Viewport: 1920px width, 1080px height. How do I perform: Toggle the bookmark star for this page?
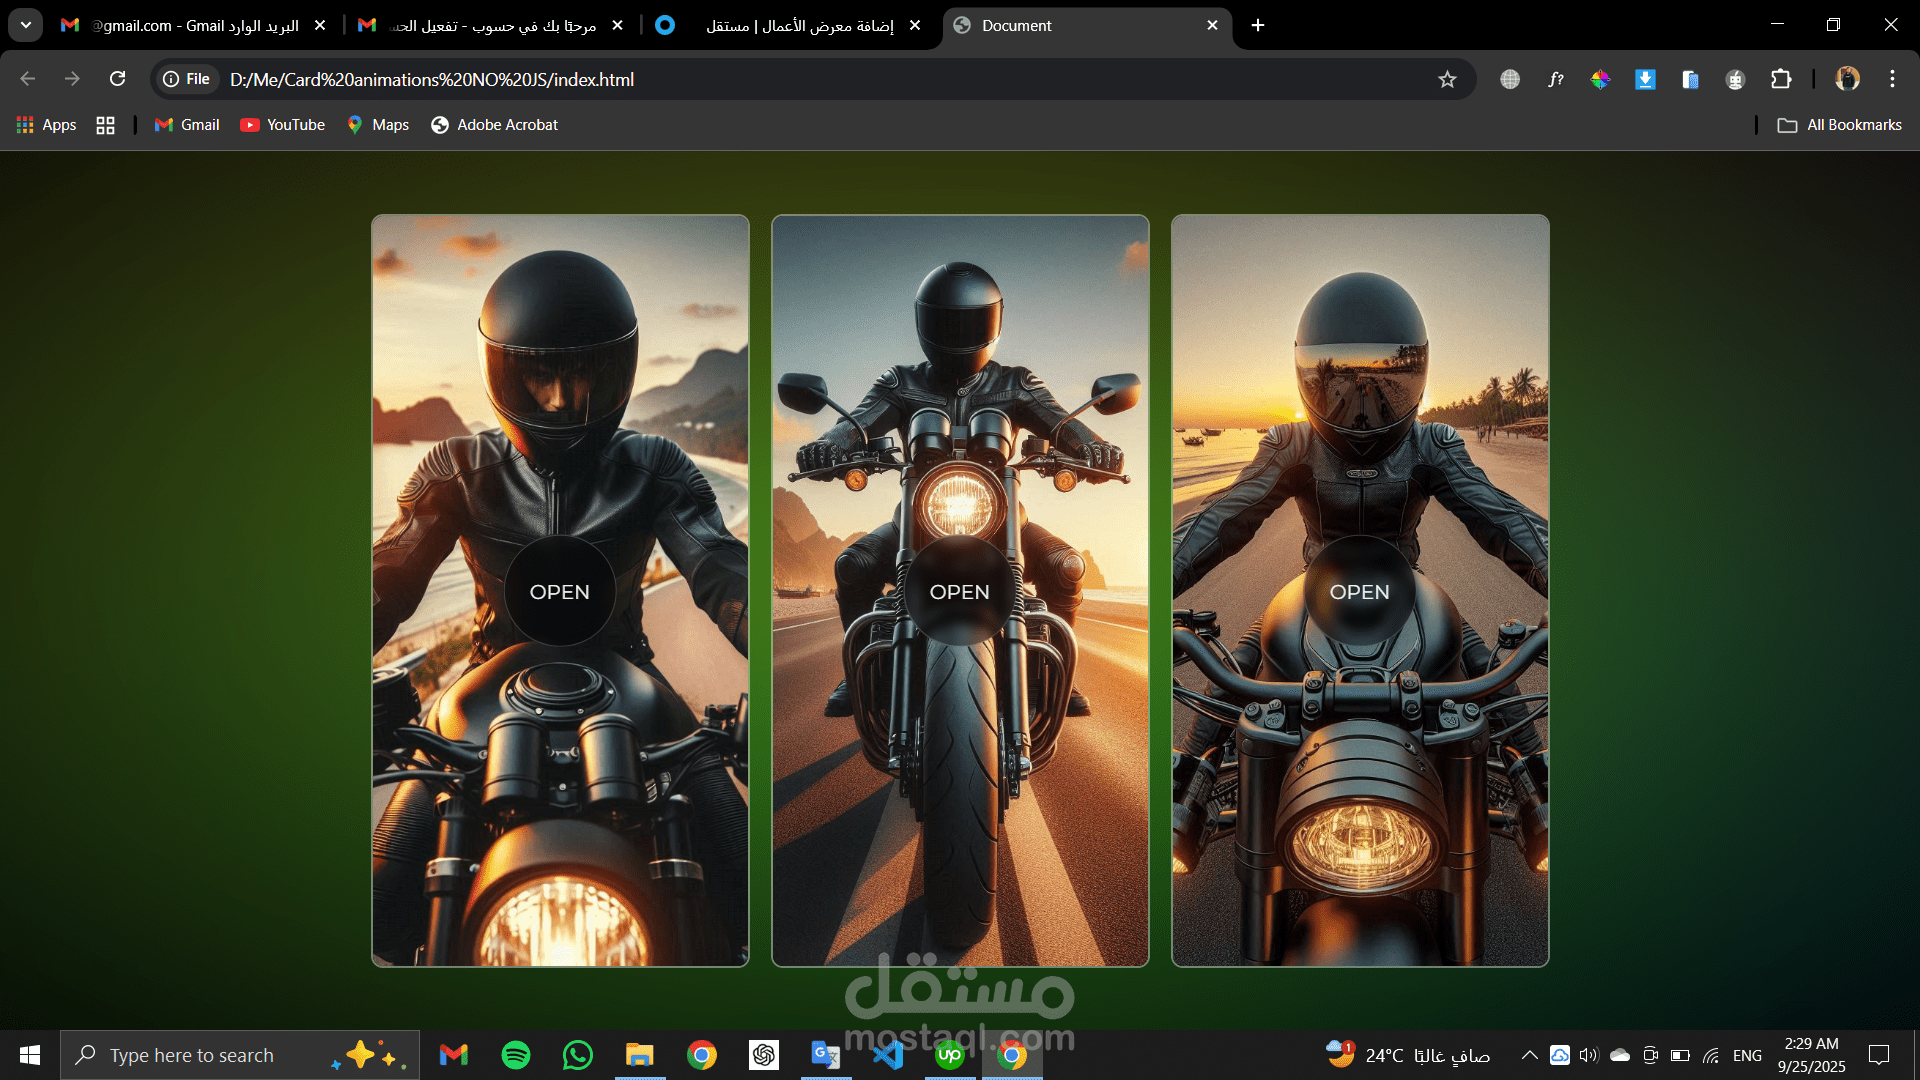[1447, 79]
